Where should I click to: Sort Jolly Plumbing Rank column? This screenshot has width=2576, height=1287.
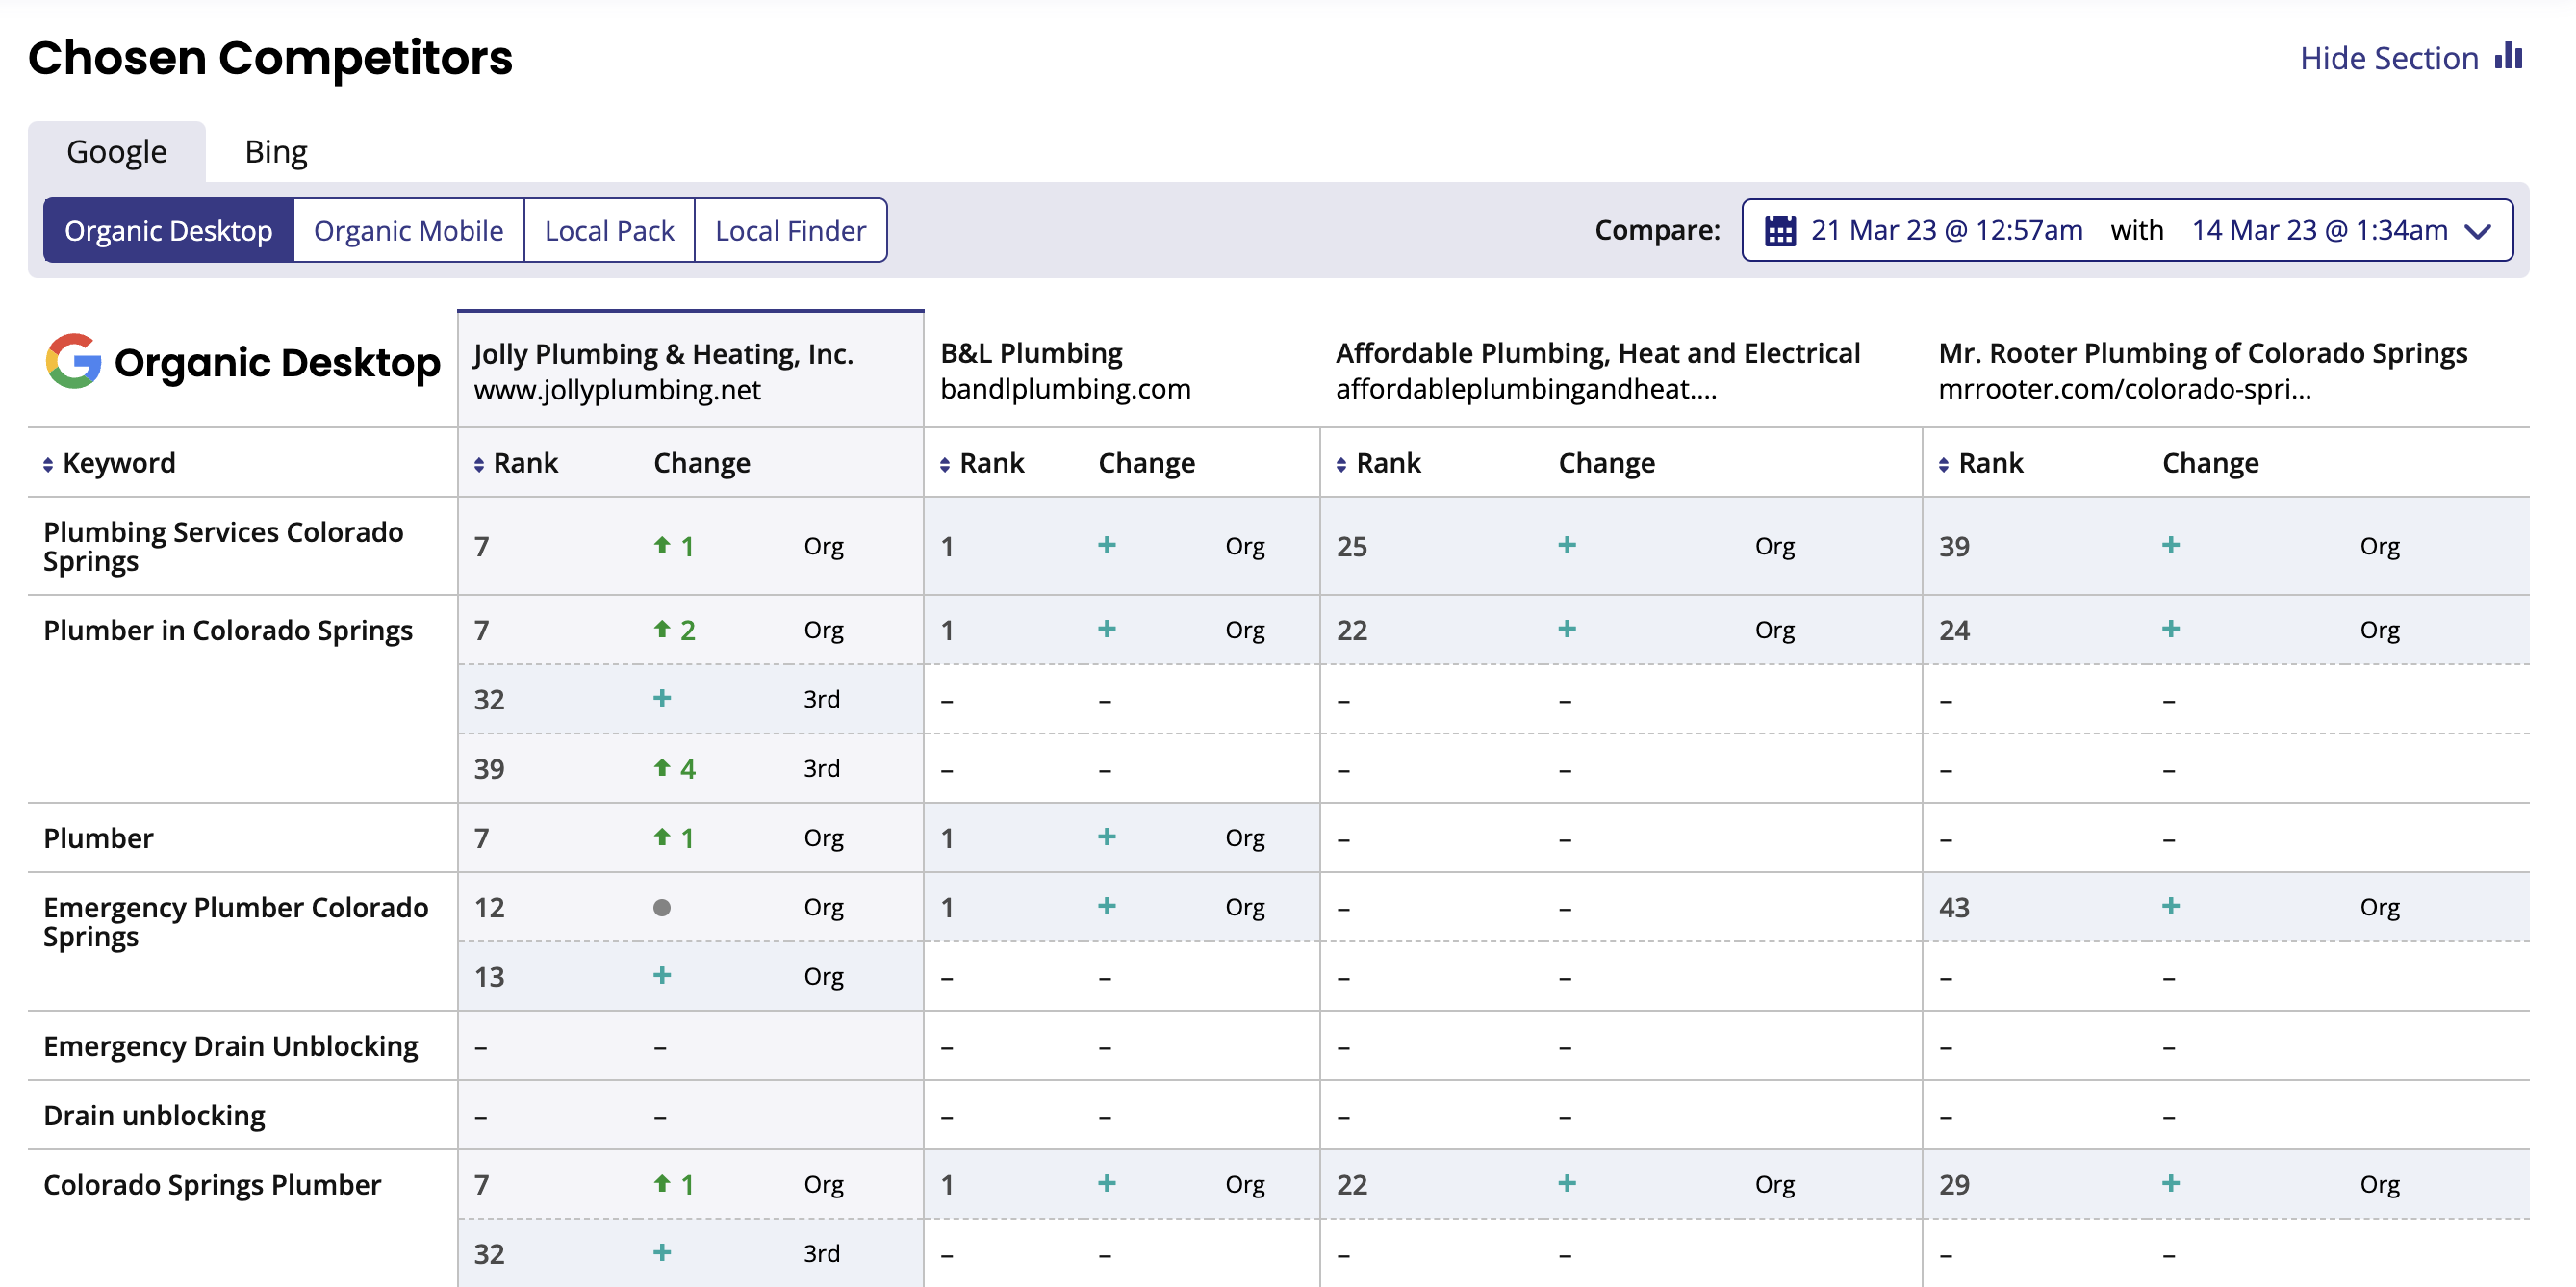click(479, 464)
